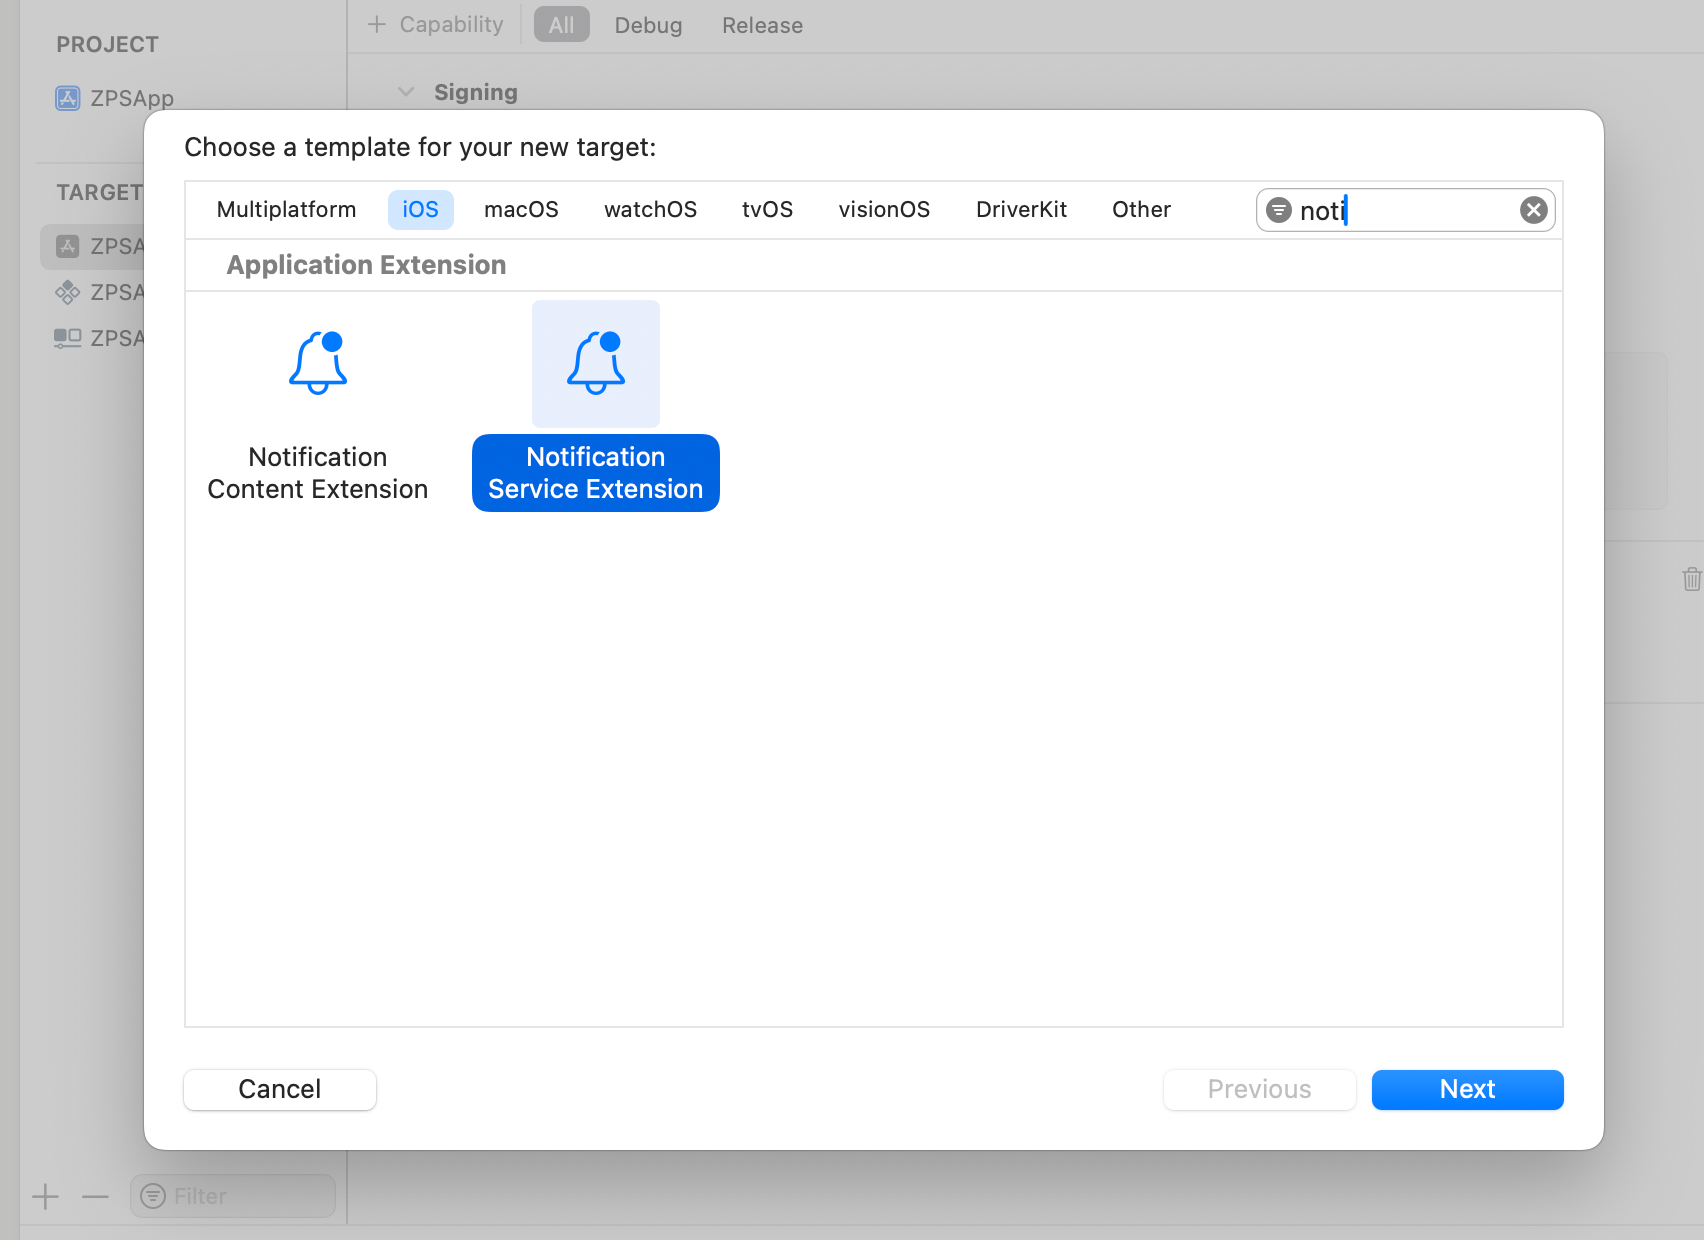
Task: Click the Add Capability button
Action: tap(436, 25)
